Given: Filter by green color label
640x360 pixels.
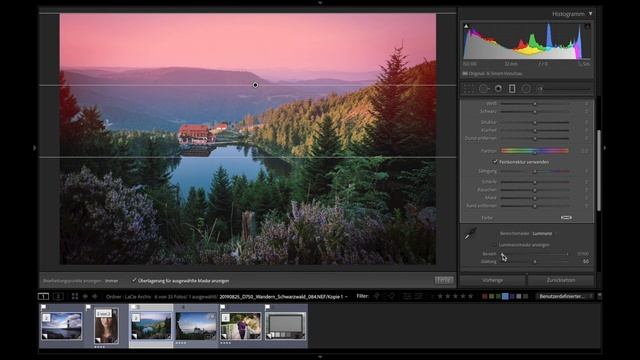Looking at the screenshot, I should 498,296.
